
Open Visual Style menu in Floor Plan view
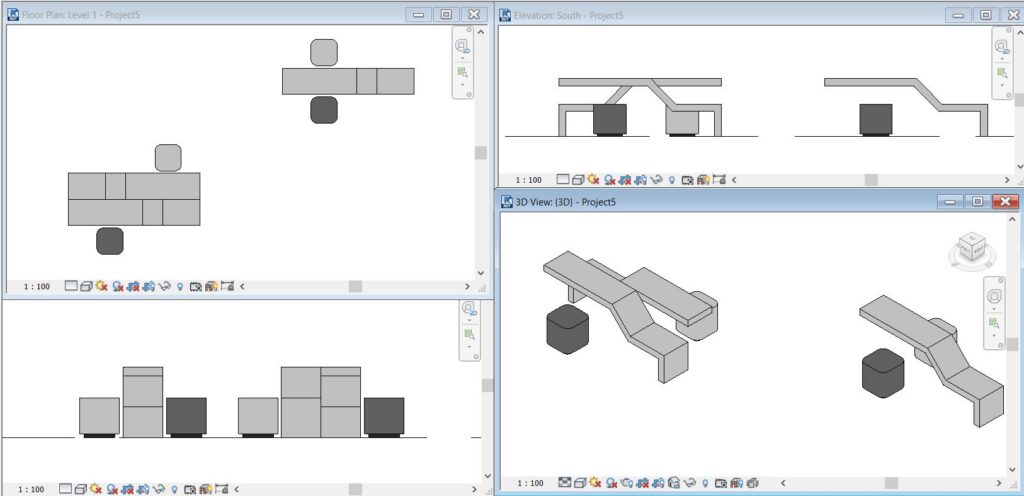pos(86,287)
